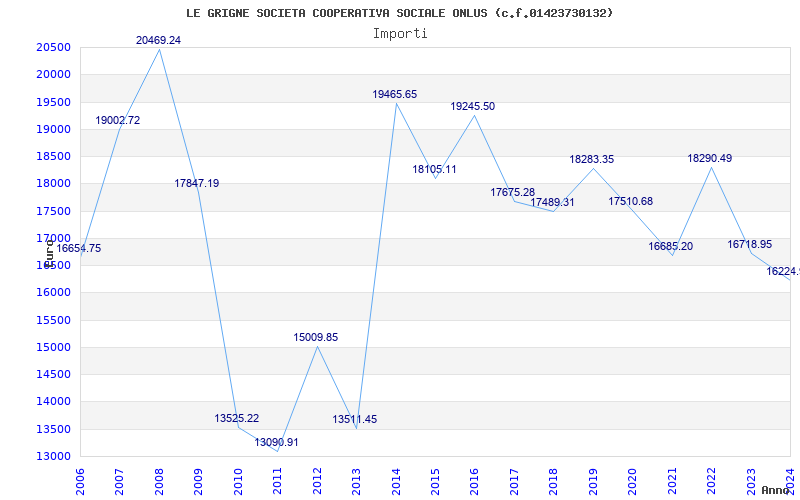Click y-axis value 15000
Viewport: 800px width, 500px height.
53,347
